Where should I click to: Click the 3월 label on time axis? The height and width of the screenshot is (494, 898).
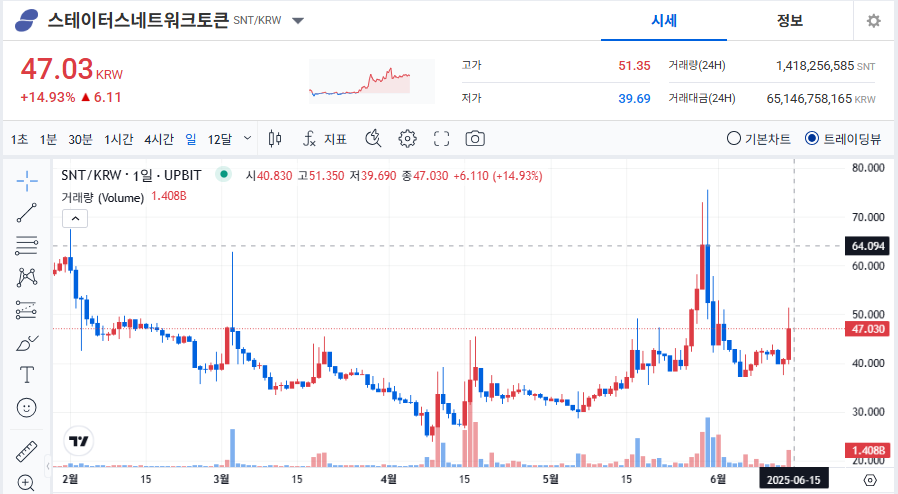pyautogui.click(x=221, y=479)
